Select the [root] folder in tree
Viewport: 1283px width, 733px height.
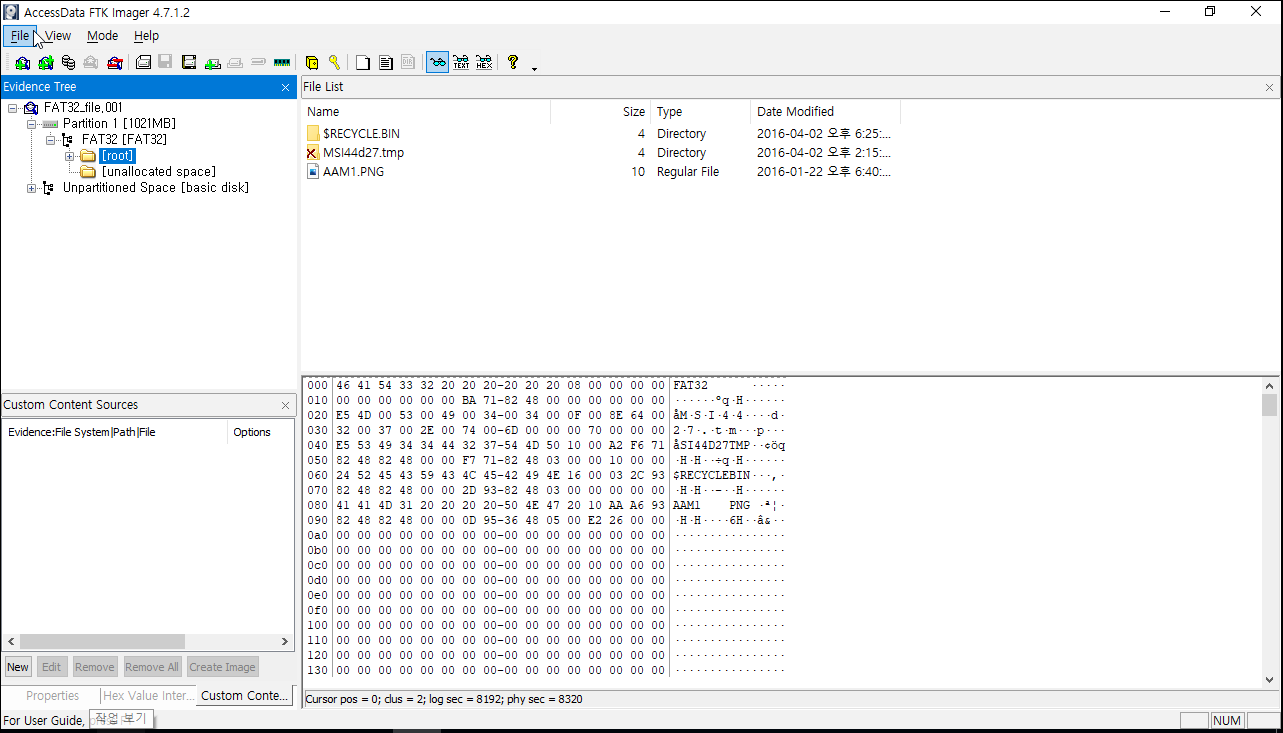[117, 156]
